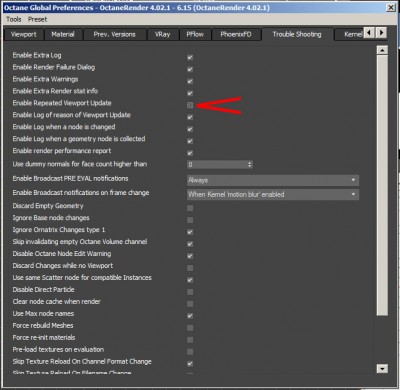Switch to the Material tab

point(63,34)
